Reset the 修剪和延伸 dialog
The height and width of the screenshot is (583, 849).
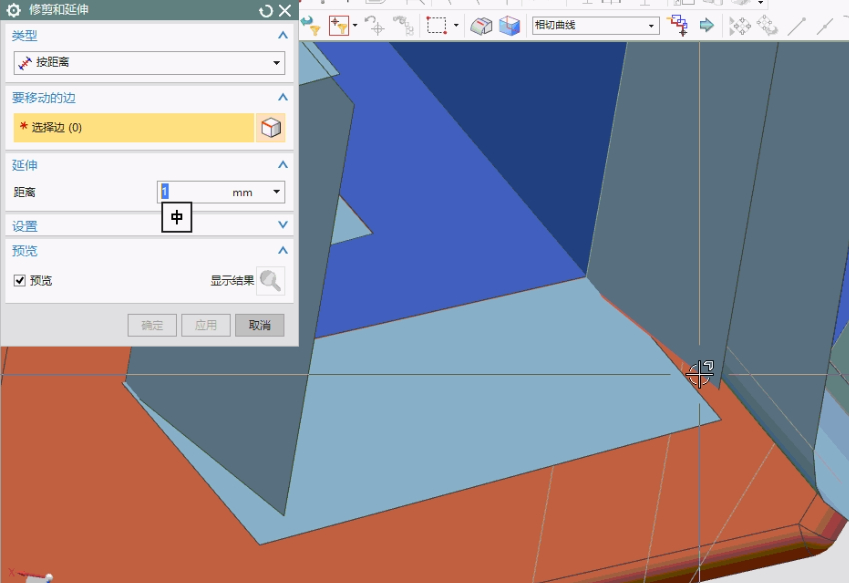(266, 11)
